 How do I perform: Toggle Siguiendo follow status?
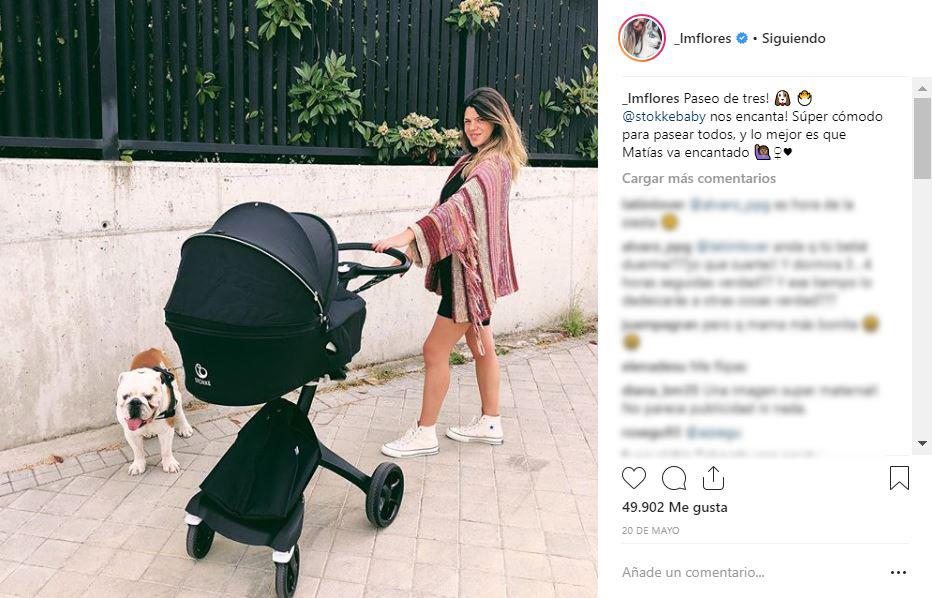[794, 38]
